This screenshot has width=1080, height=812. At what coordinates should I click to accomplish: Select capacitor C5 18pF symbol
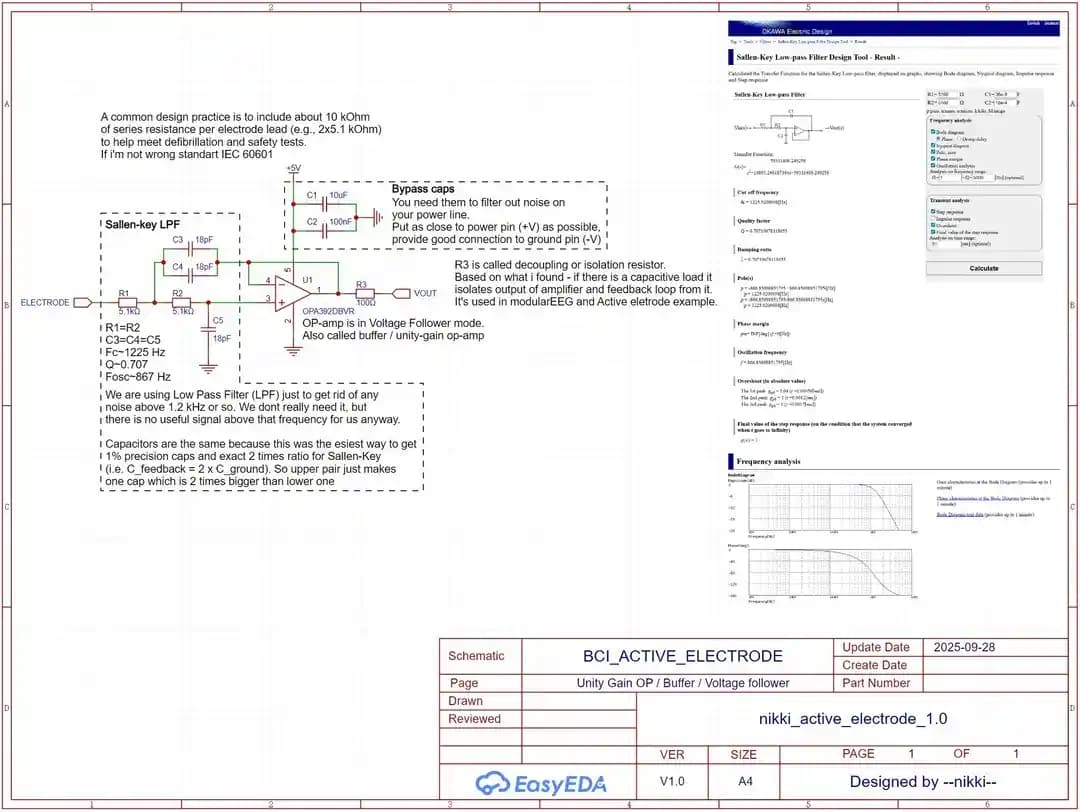pos(208,323)
